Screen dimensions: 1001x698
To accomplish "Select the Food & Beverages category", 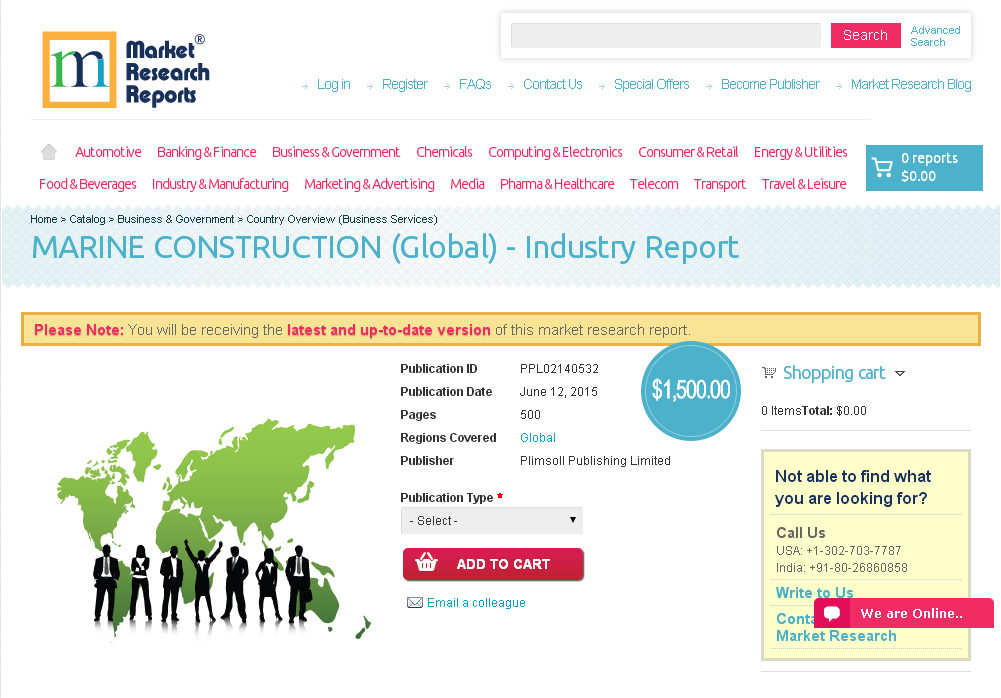I will pos(87,184).
